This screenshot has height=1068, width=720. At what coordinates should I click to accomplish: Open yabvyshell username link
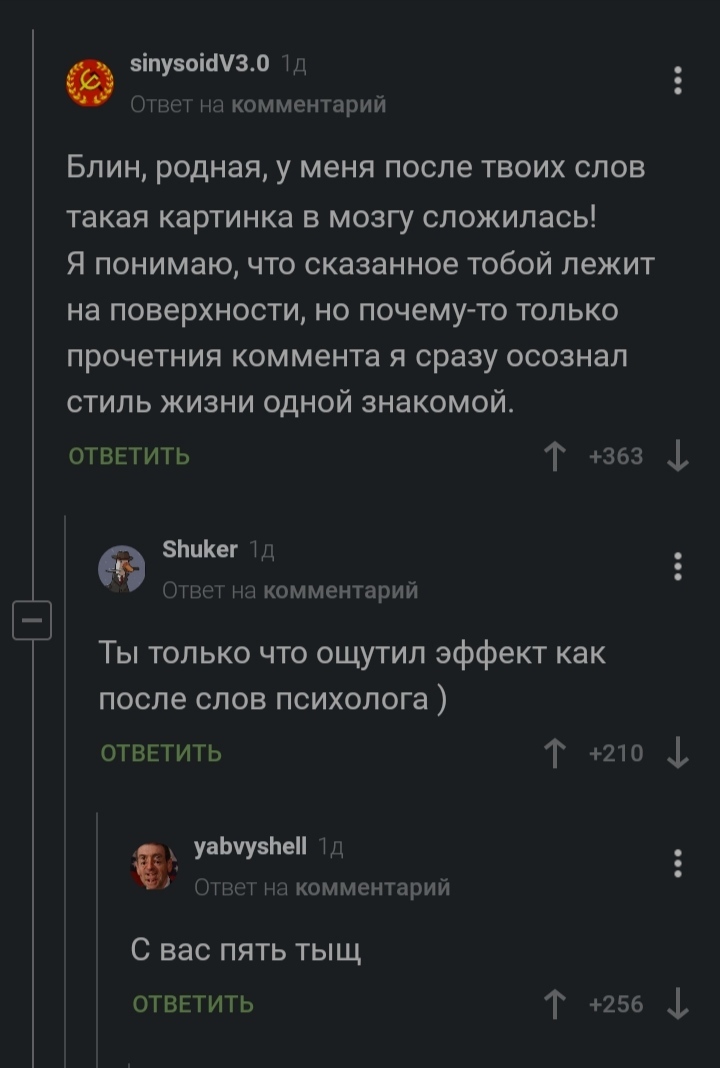[250, 846]
